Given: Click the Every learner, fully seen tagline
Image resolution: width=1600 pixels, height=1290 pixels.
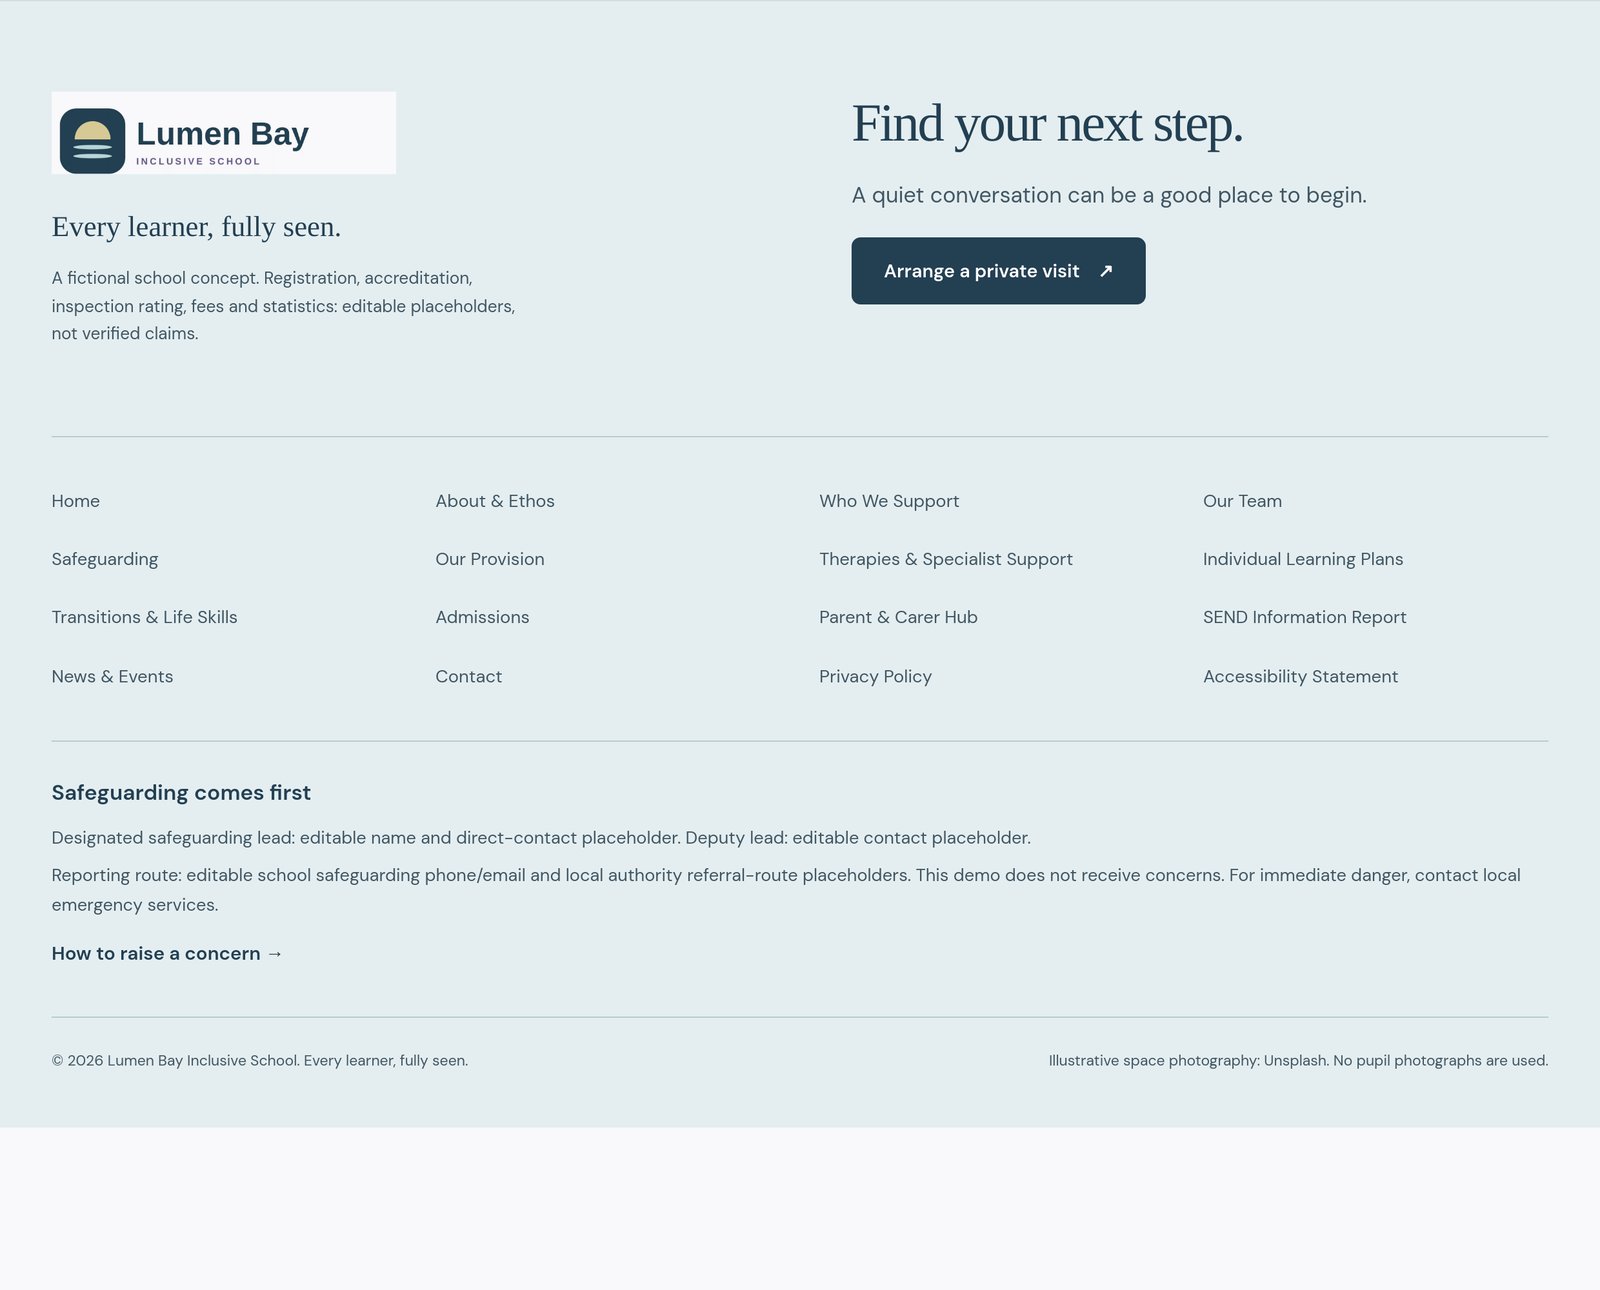Looking at the screenshot, I should 196,227.
